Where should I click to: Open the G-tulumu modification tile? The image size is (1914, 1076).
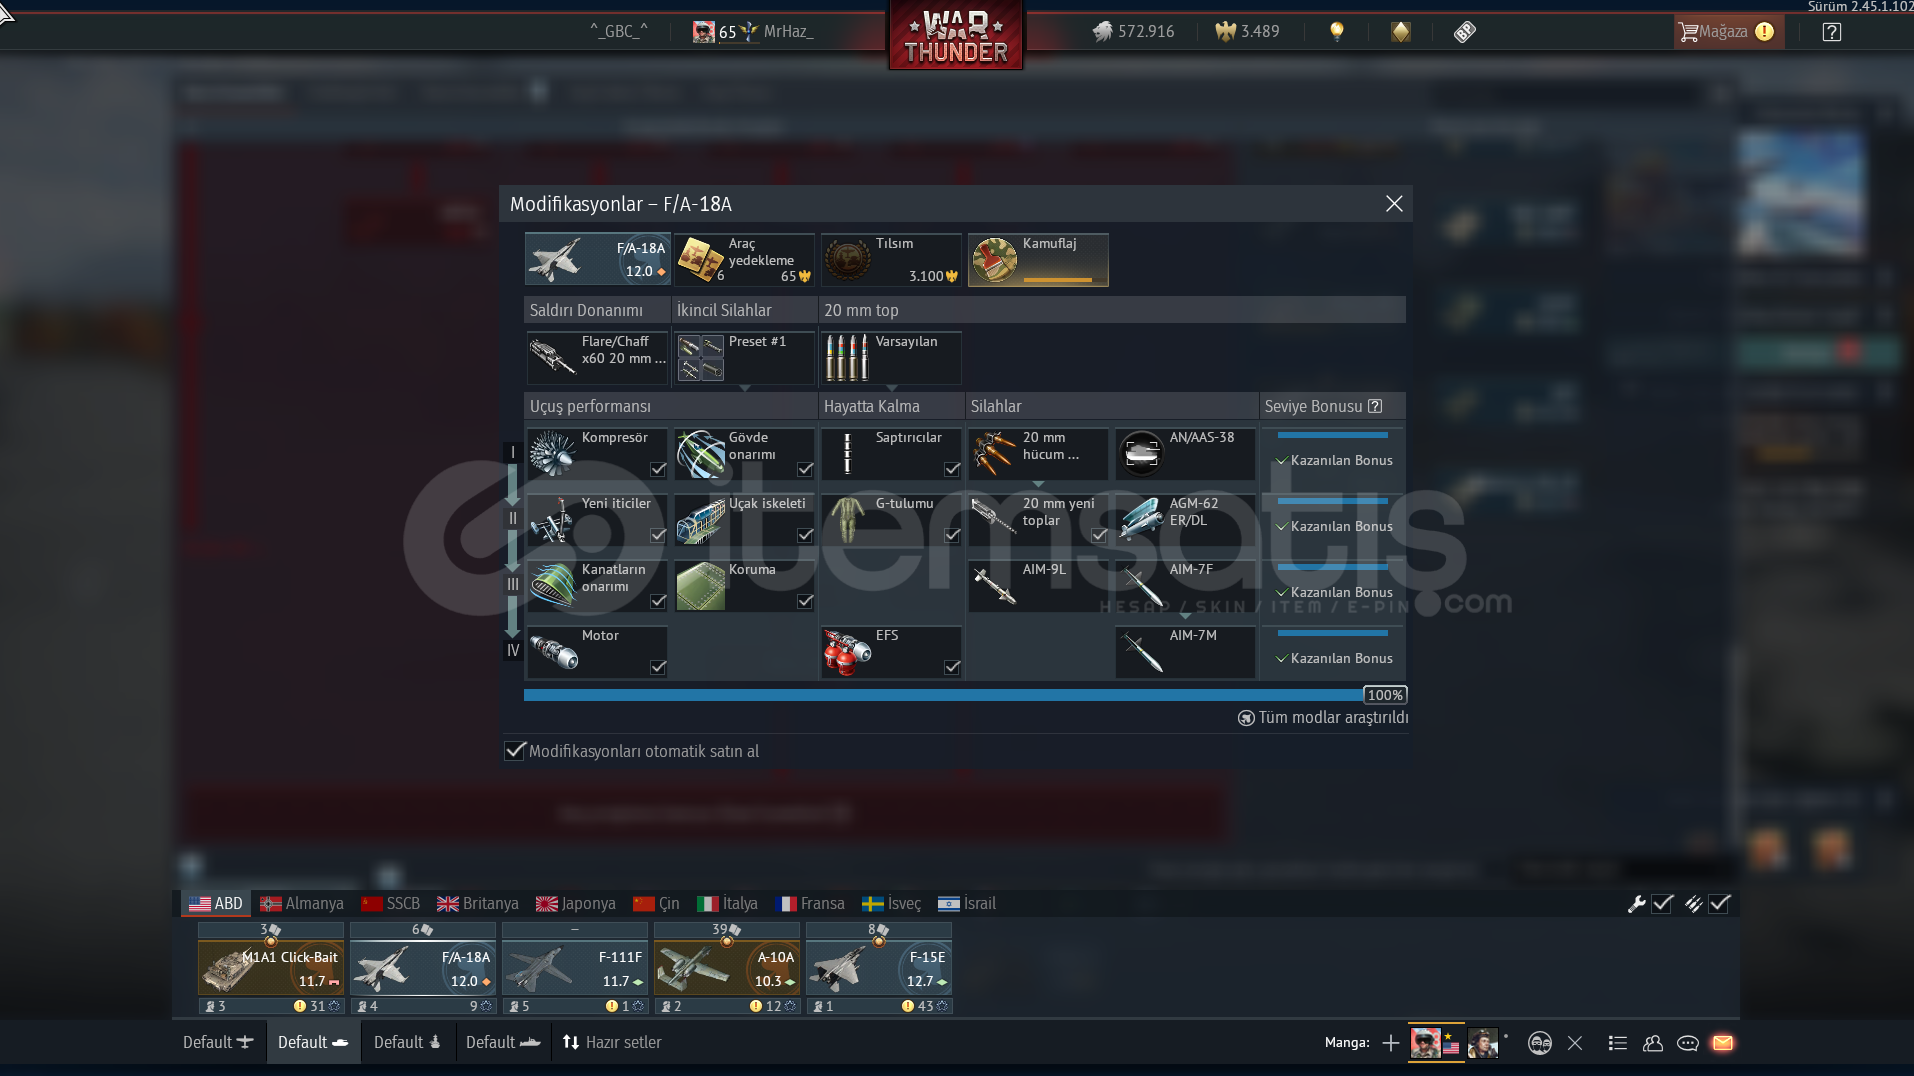point(891,519)
